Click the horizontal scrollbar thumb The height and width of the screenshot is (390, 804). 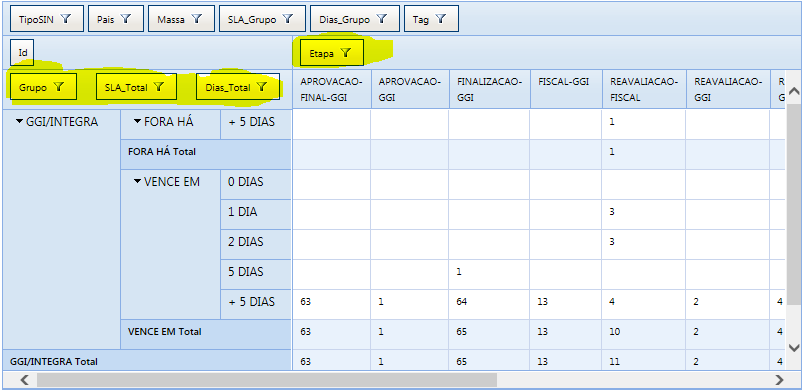(267, 380)
